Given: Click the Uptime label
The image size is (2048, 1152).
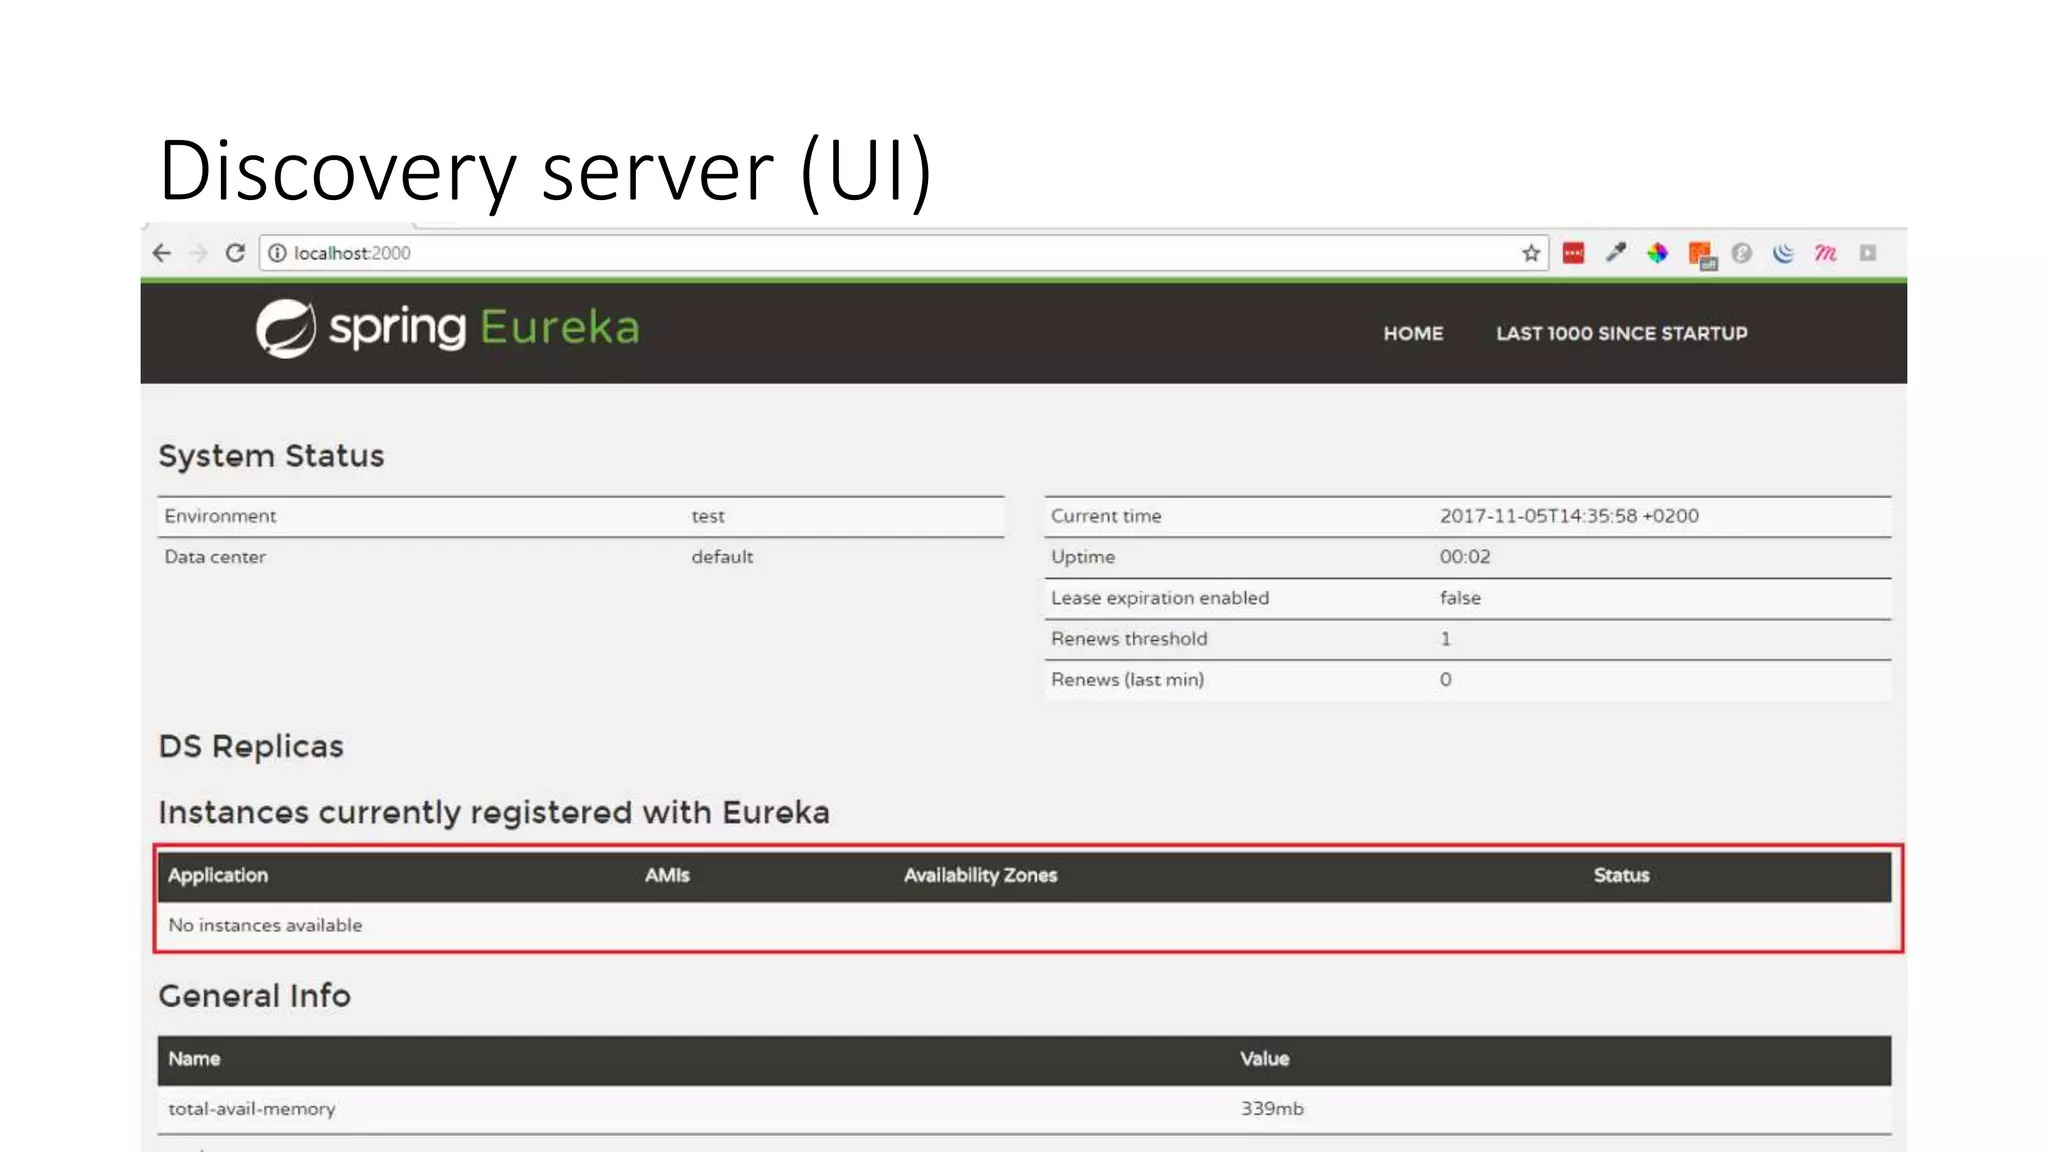Looking at the screenshot, I should [1083, 557].
